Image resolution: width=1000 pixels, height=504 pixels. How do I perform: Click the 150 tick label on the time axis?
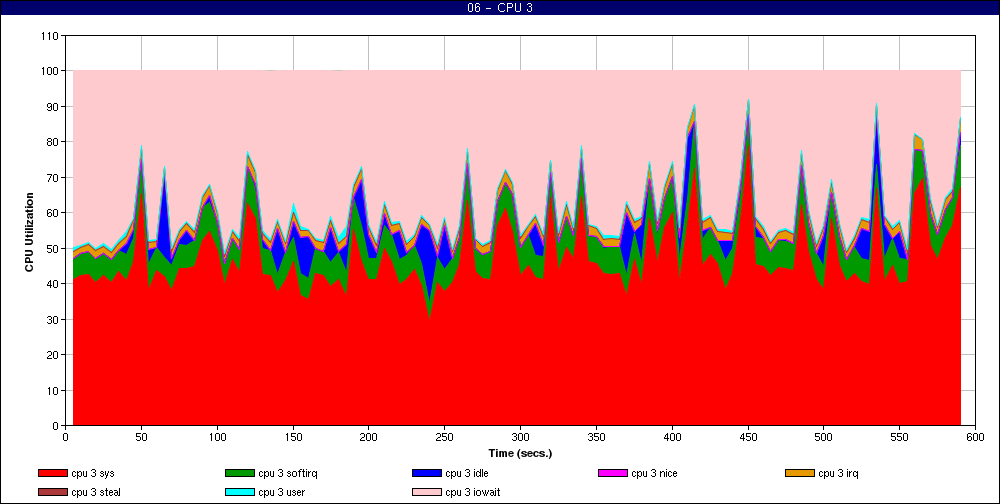(293, 438)
